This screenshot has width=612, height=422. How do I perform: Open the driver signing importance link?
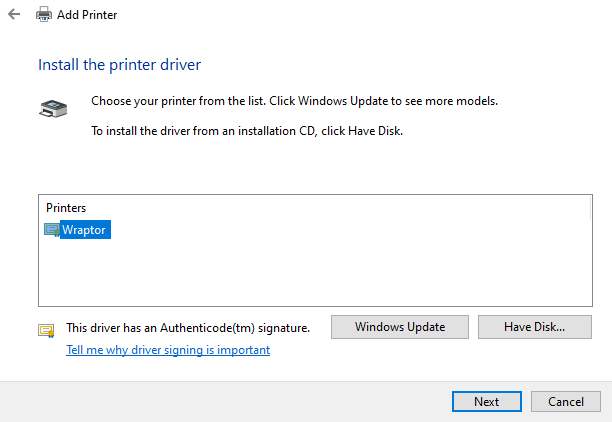[168, 350]
